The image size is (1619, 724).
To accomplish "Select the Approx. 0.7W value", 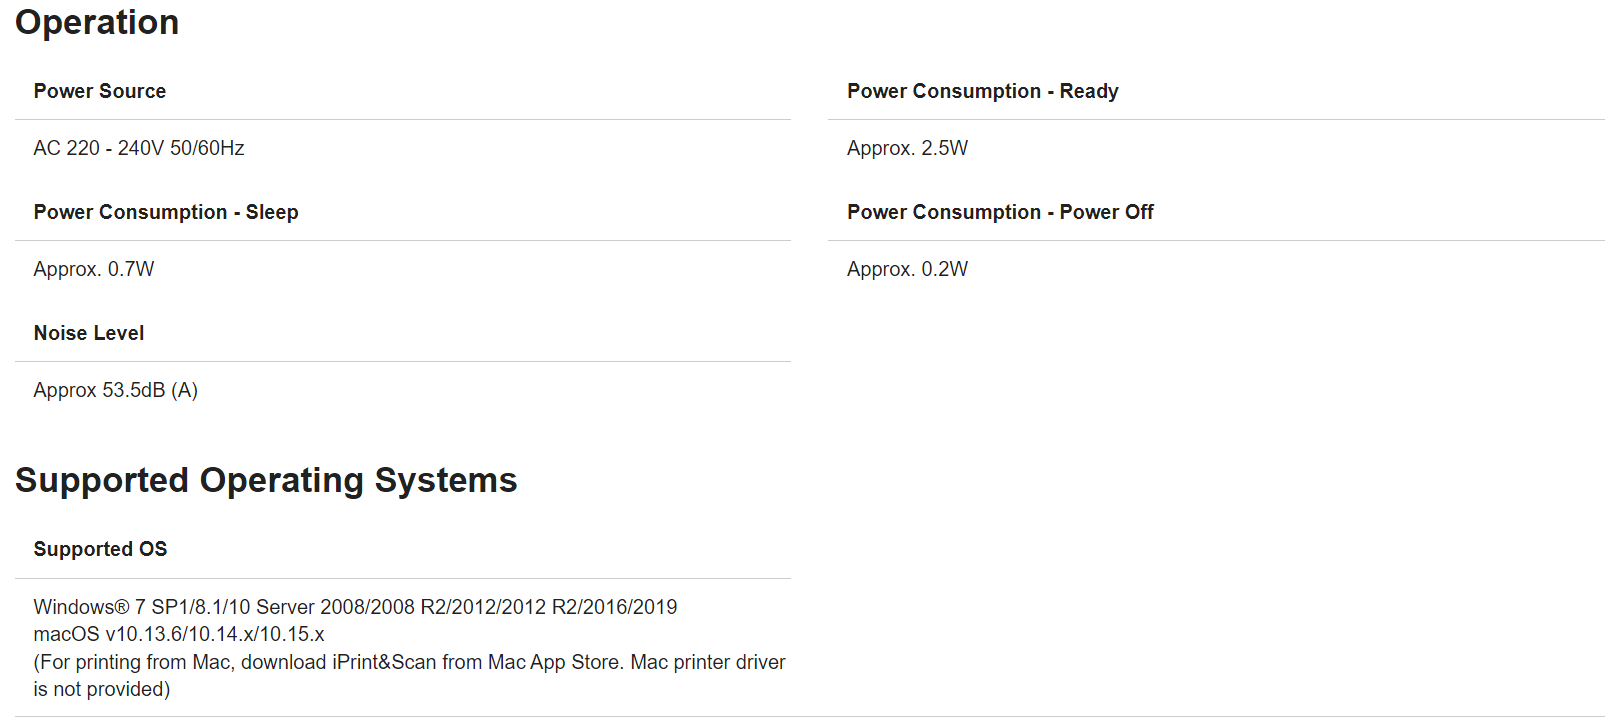I will [94, 269].
